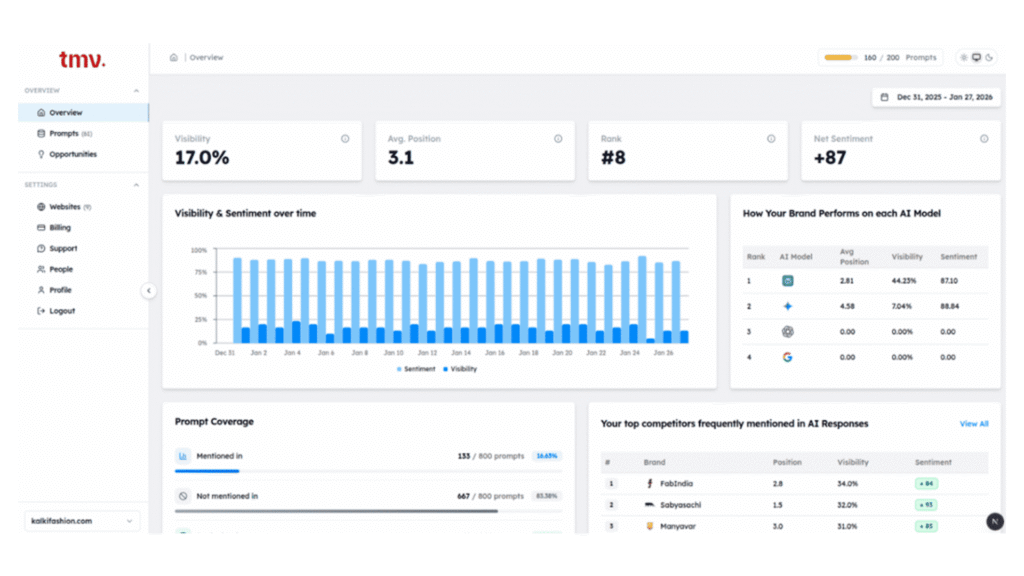Click the Opportunities lightbulb icon
The height and width of the screenshot is (576, 1024).
click(x=41, y=154)
